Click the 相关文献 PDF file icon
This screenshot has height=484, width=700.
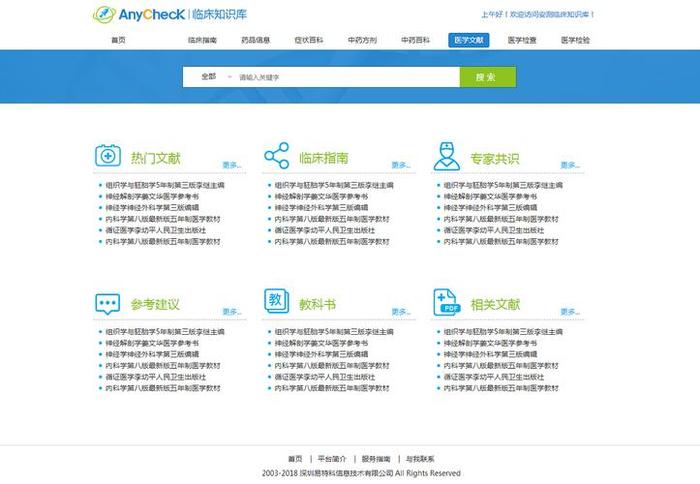[x=446, y=302]
